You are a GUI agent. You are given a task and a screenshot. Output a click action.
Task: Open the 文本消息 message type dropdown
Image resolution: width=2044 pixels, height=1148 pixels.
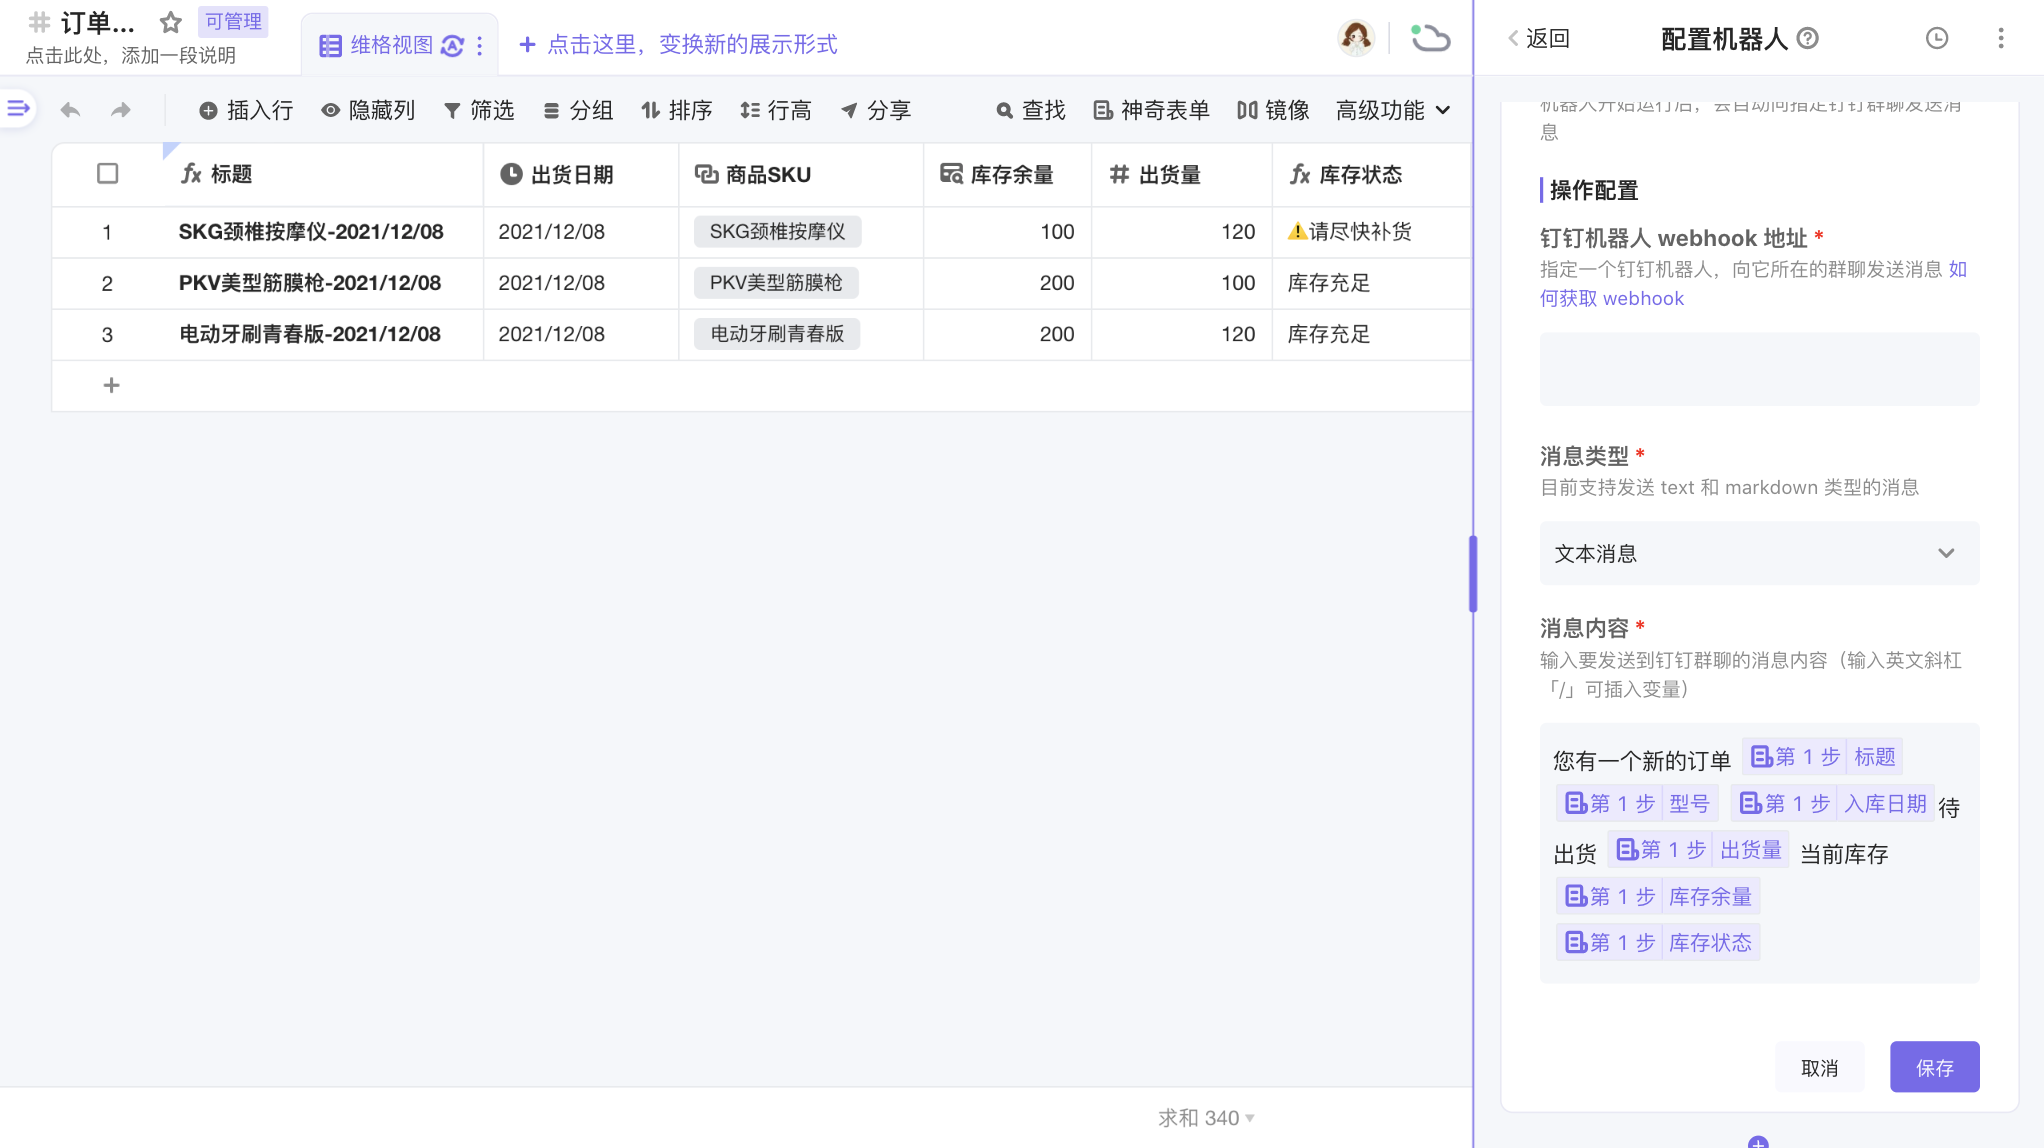pos(1758,553)
